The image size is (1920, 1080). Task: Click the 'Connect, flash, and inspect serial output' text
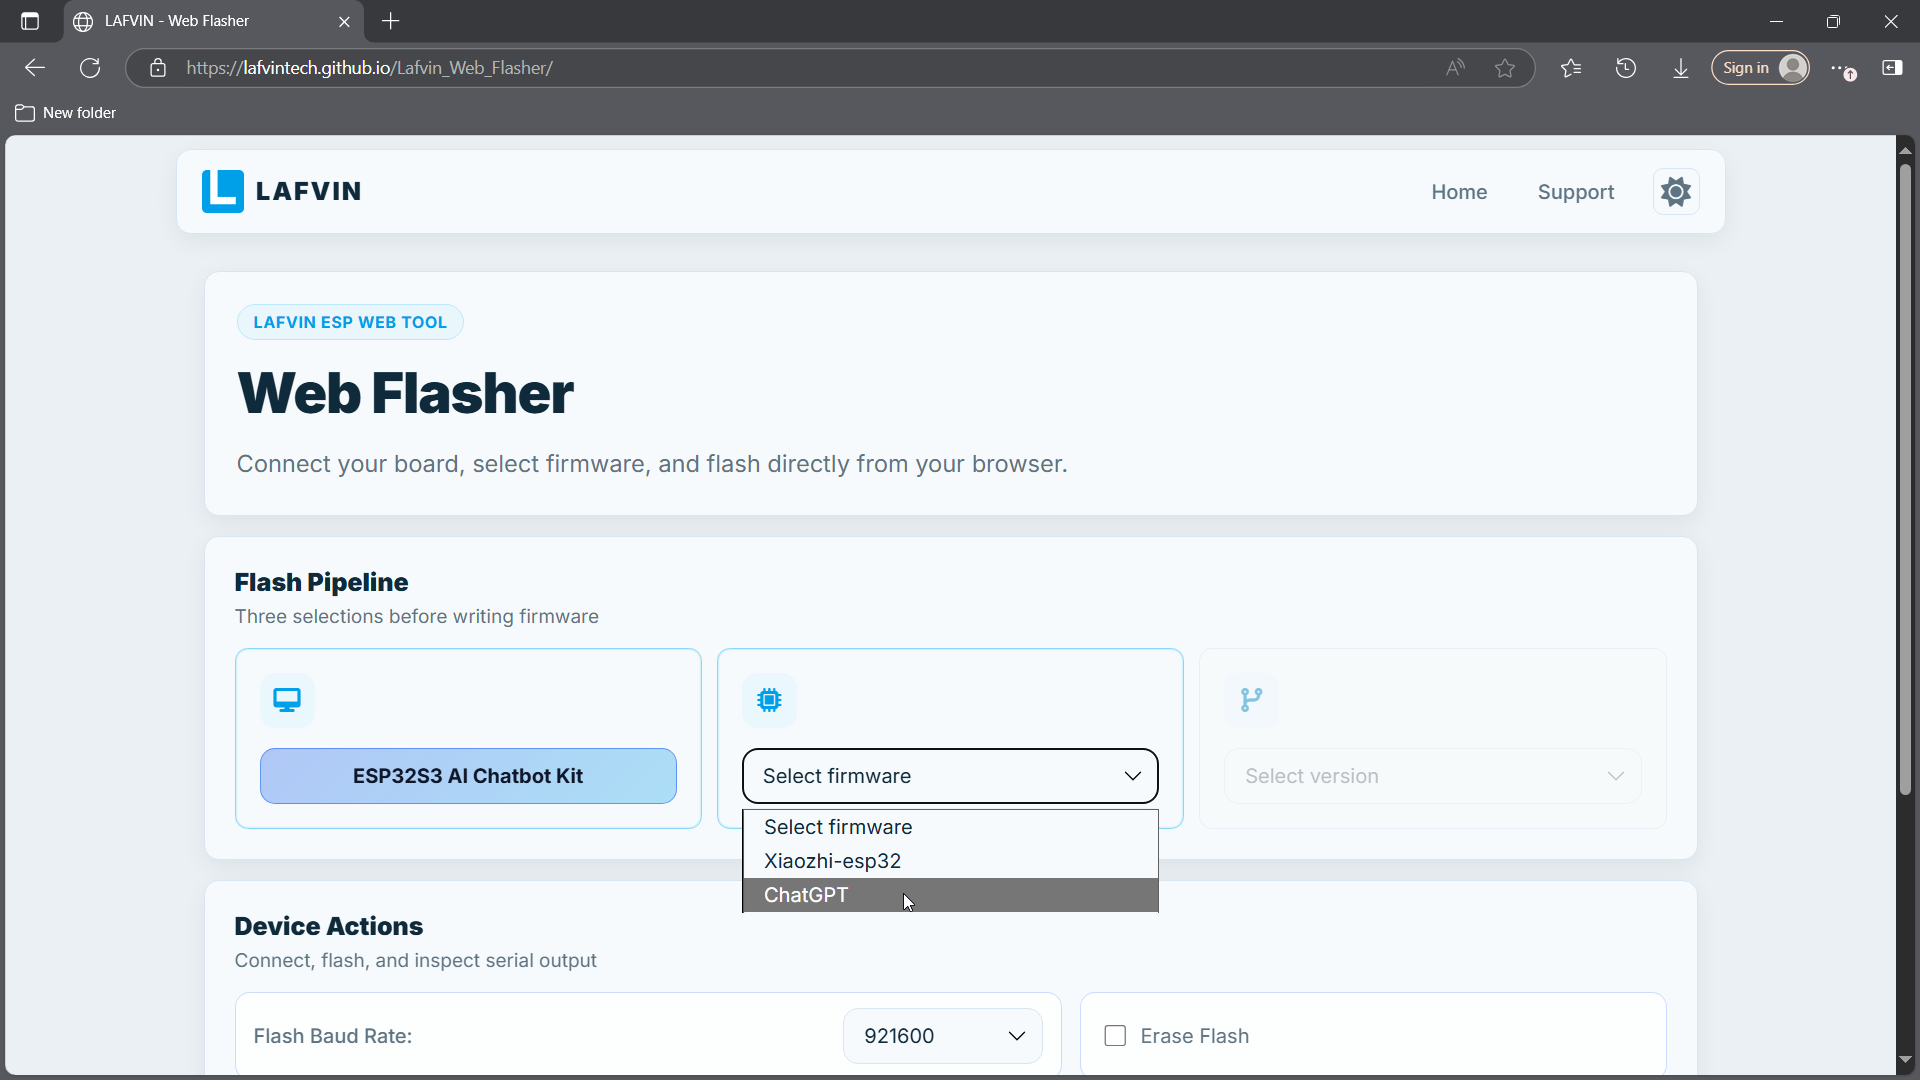coord(416,960)
